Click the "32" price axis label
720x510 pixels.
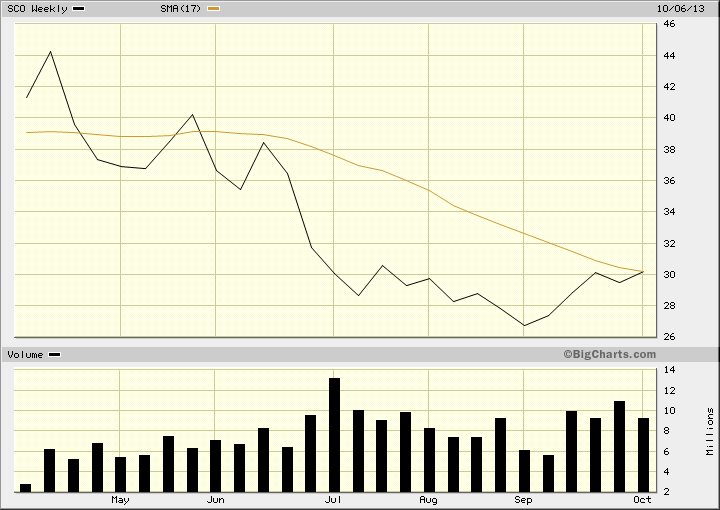[669, 243]
